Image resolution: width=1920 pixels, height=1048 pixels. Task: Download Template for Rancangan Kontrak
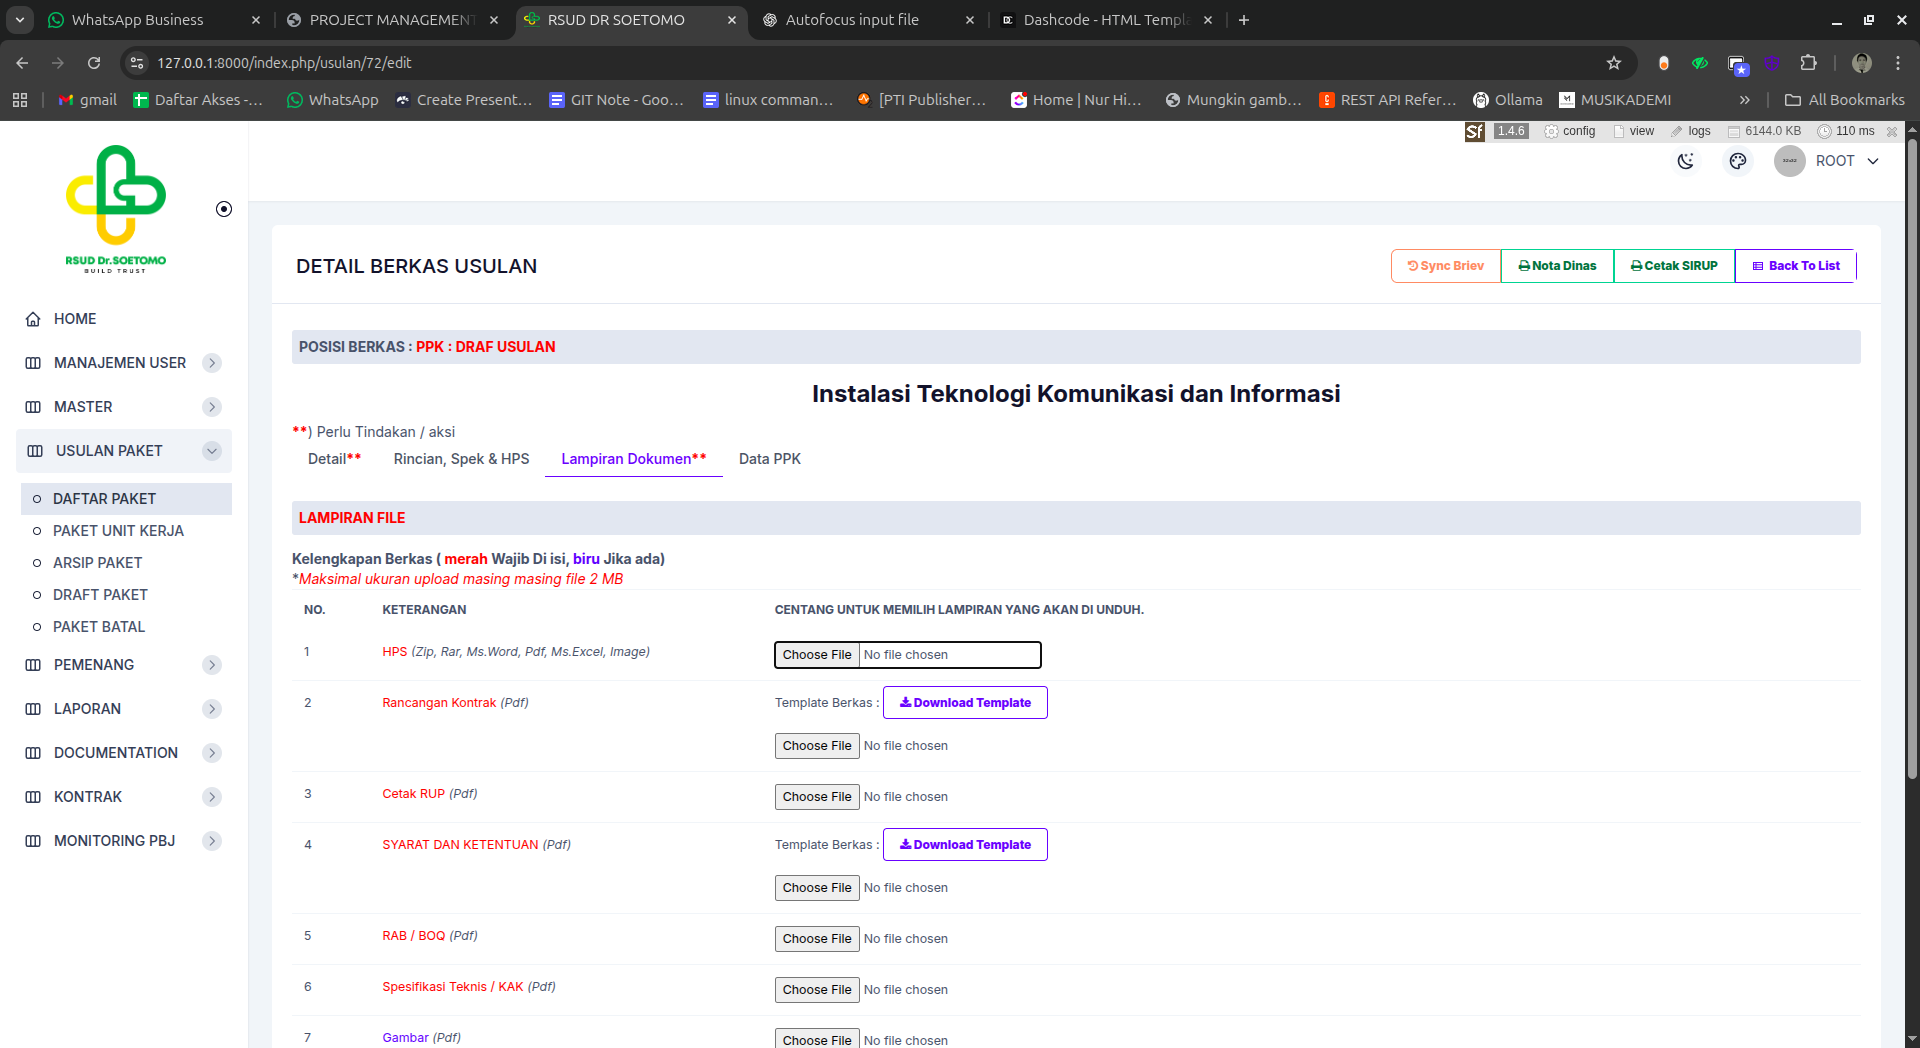(x=965, y=703)
